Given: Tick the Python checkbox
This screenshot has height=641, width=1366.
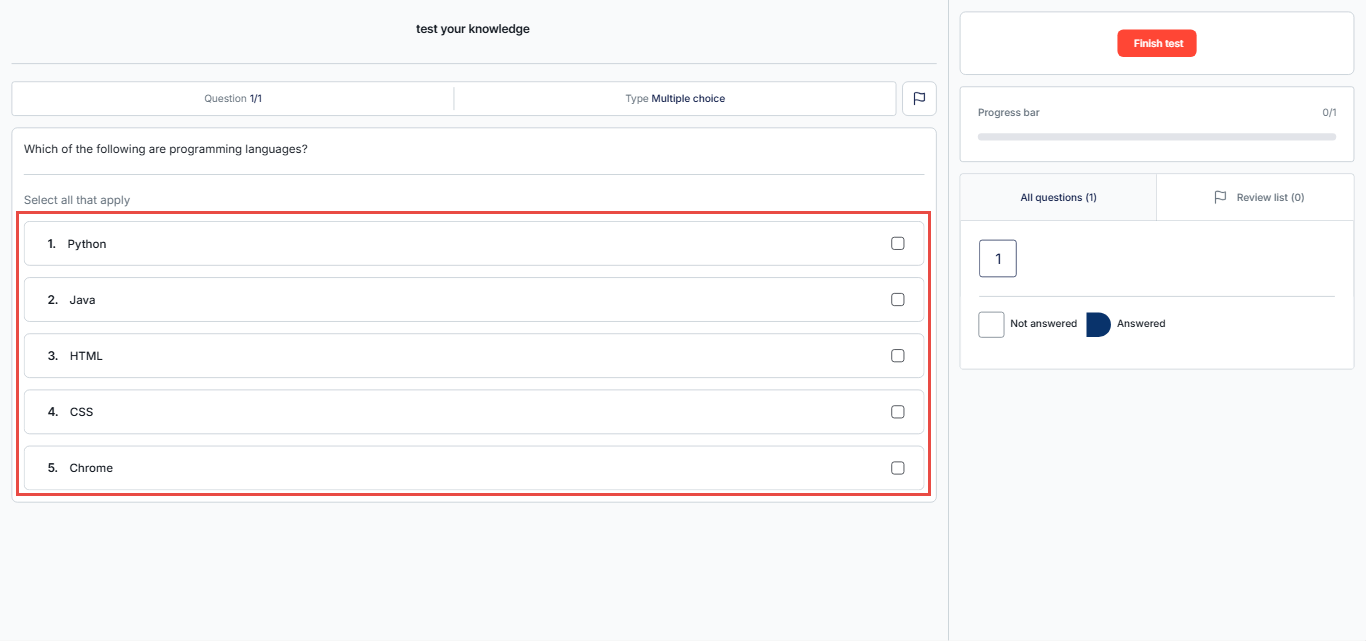Looking at the screenshot, I should [897, 244].
